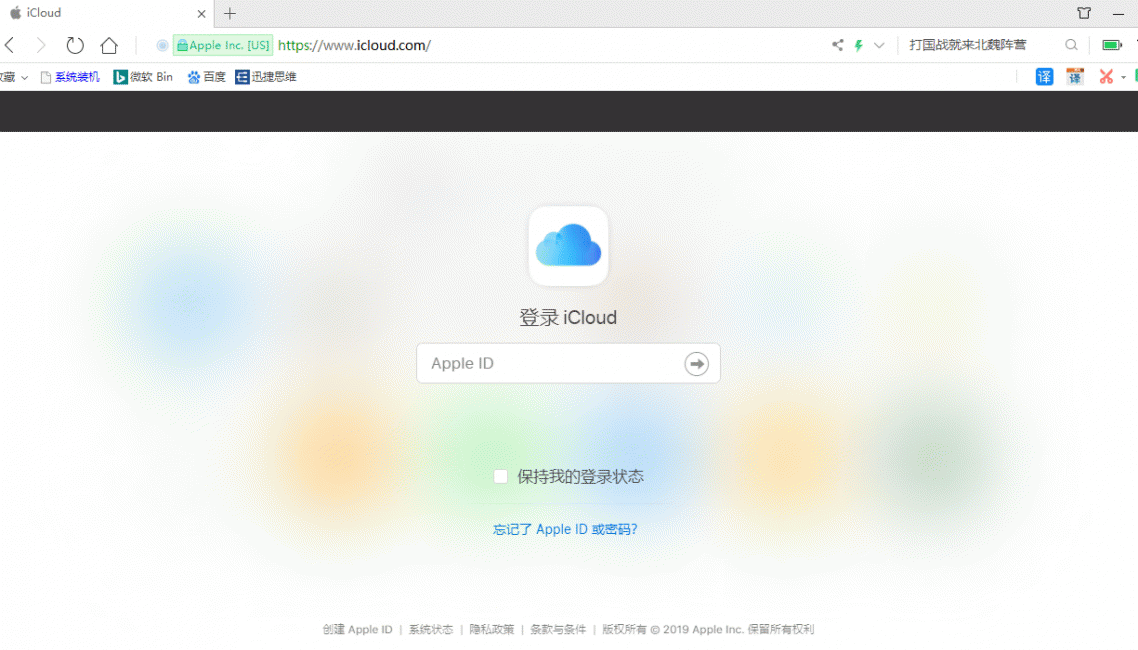Open the 隐私政策 footer link
Image resolution: width=1138 pixels, height=650 pixels.
[x=491, y=630]
